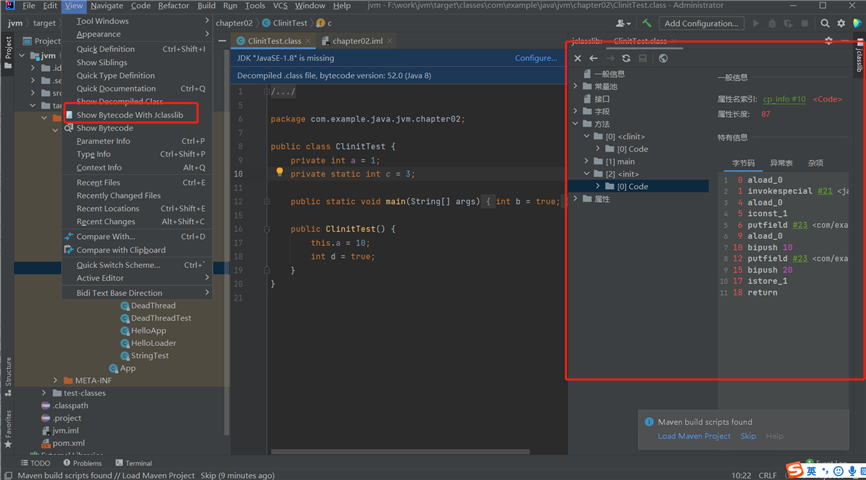Image resolution: width=866 pixels, height=480 pixels.
Task: Switch to chapter02.iml editor tab
Action: 357,41
